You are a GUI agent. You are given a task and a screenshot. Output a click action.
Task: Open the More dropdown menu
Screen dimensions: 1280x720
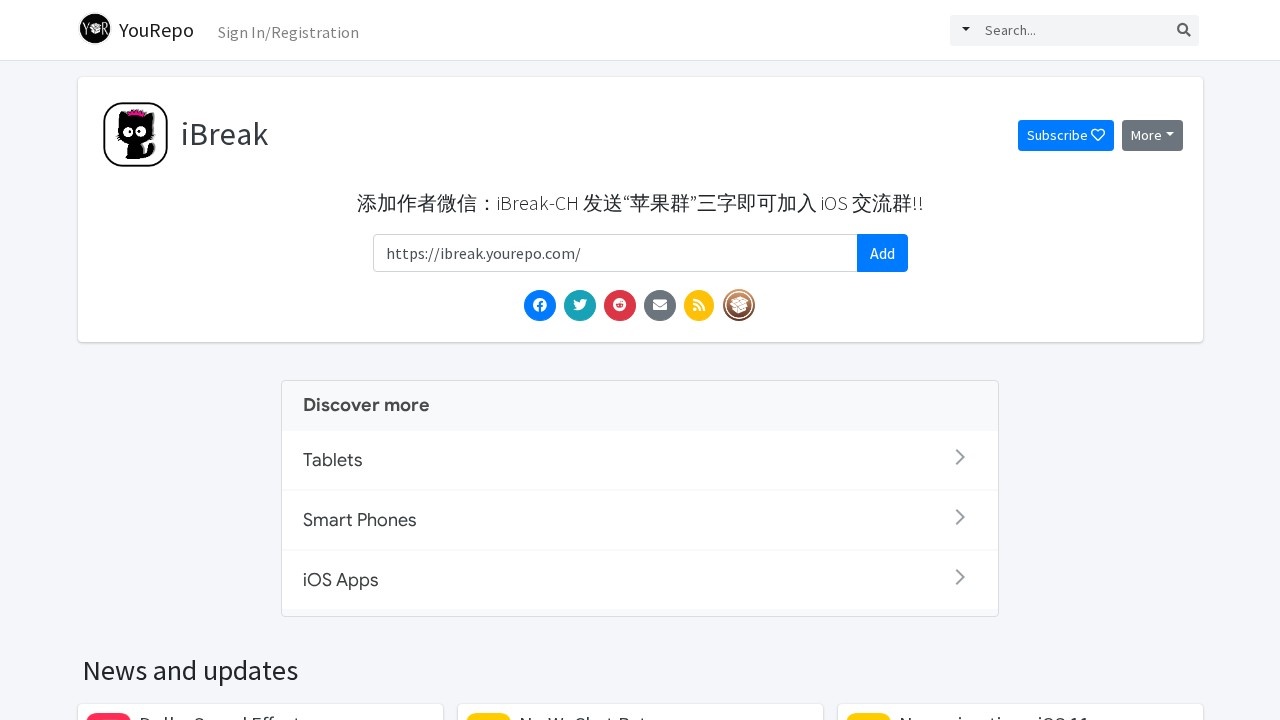pos(1152,135)
